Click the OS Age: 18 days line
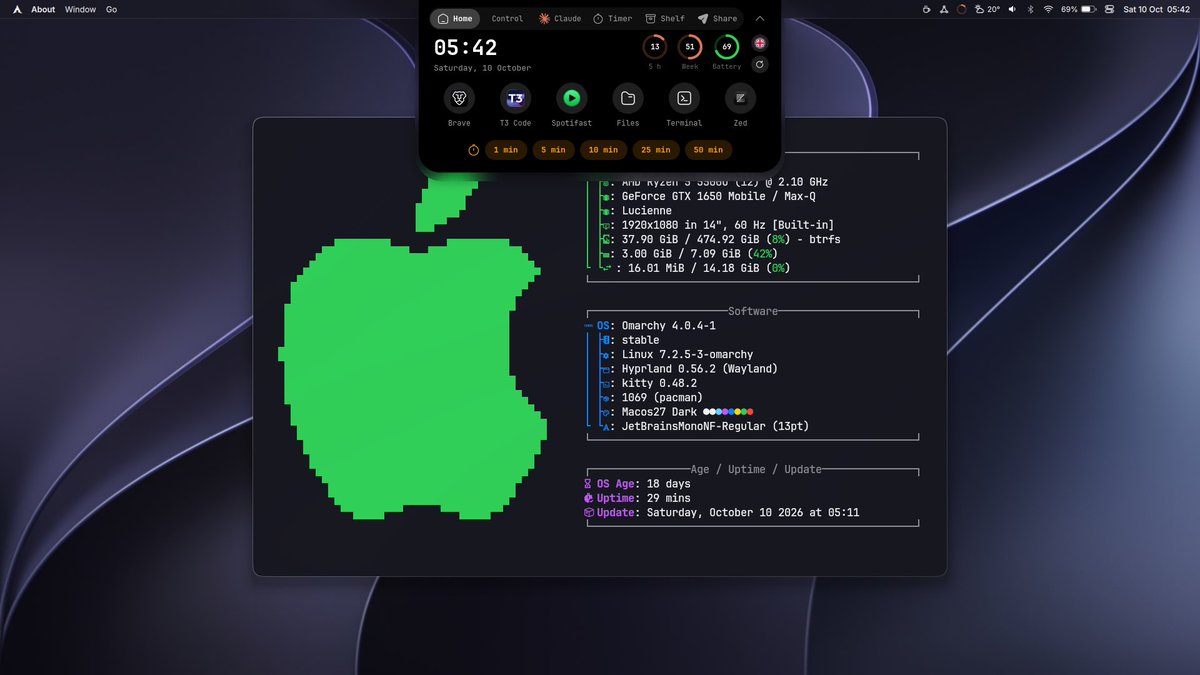 (637, 484)
